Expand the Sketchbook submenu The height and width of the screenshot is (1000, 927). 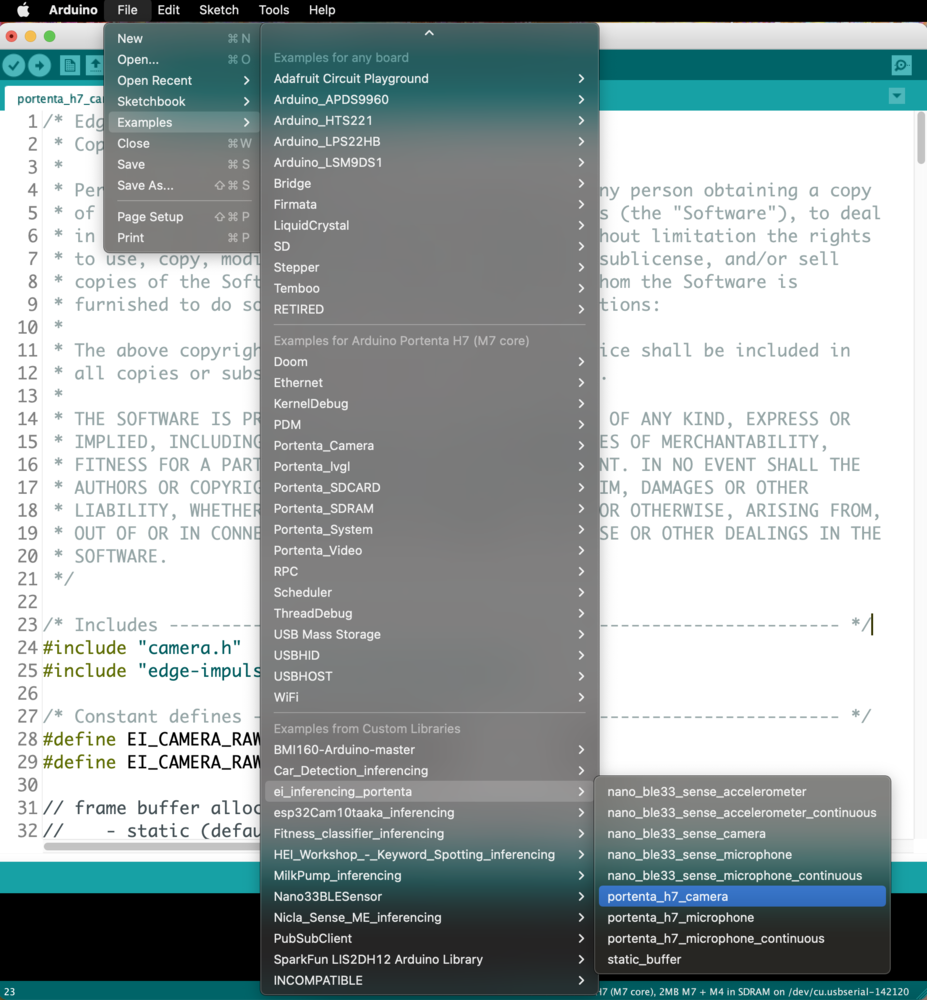[183, 101]
